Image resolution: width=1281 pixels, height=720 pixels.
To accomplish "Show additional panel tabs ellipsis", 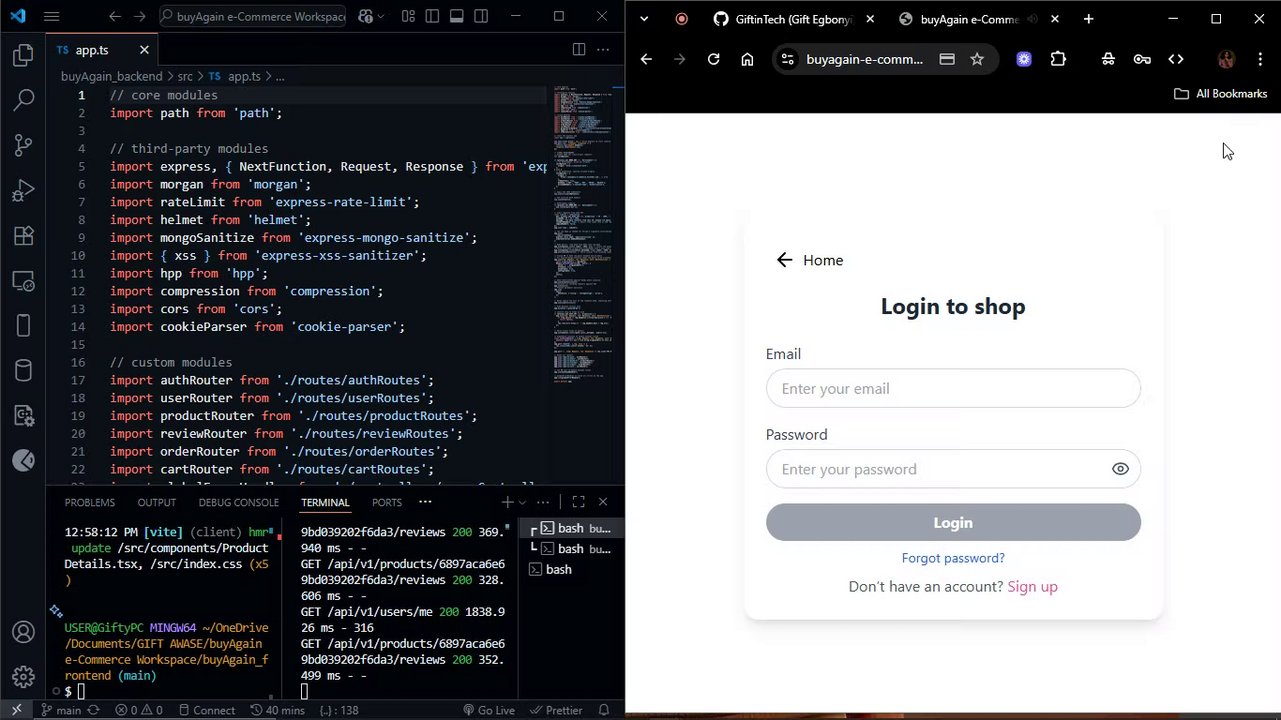I will pyautogui.click(x=425, y=502).
